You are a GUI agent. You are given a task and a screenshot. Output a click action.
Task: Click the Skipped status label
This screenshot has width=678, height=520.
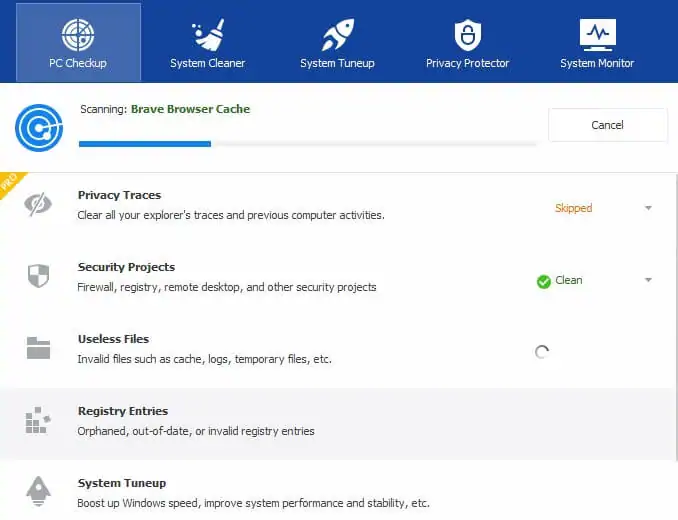coord(574,208)
